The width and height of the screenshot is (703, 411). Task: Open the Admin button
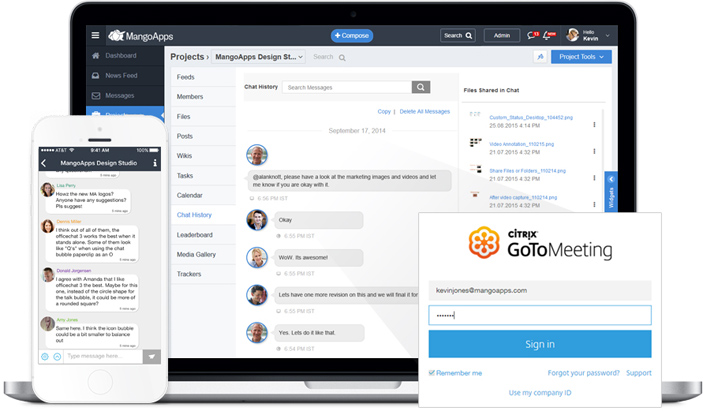pos(502,35)
